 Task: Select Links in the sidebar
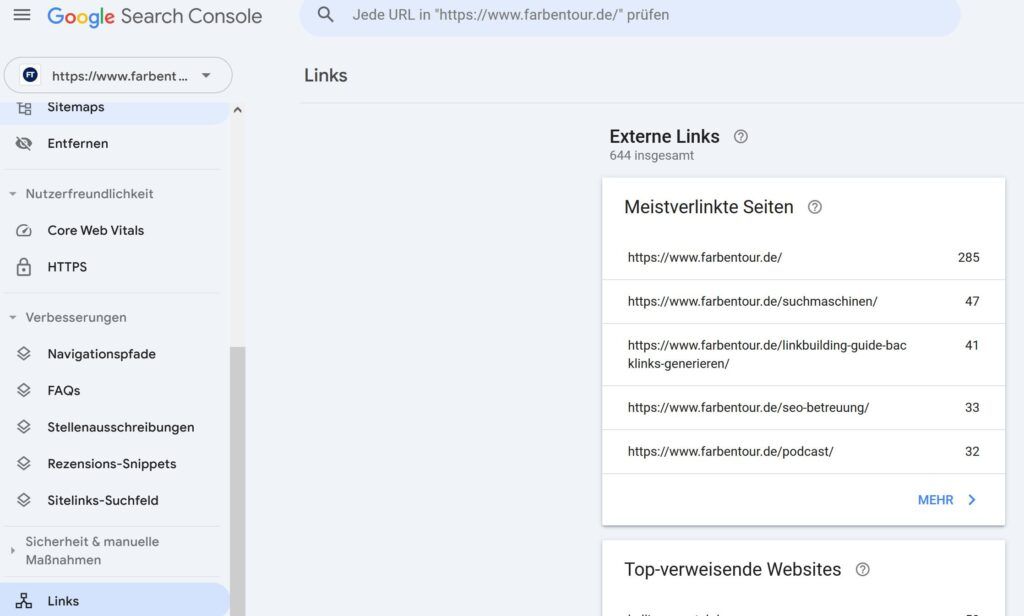pos(115,600)
